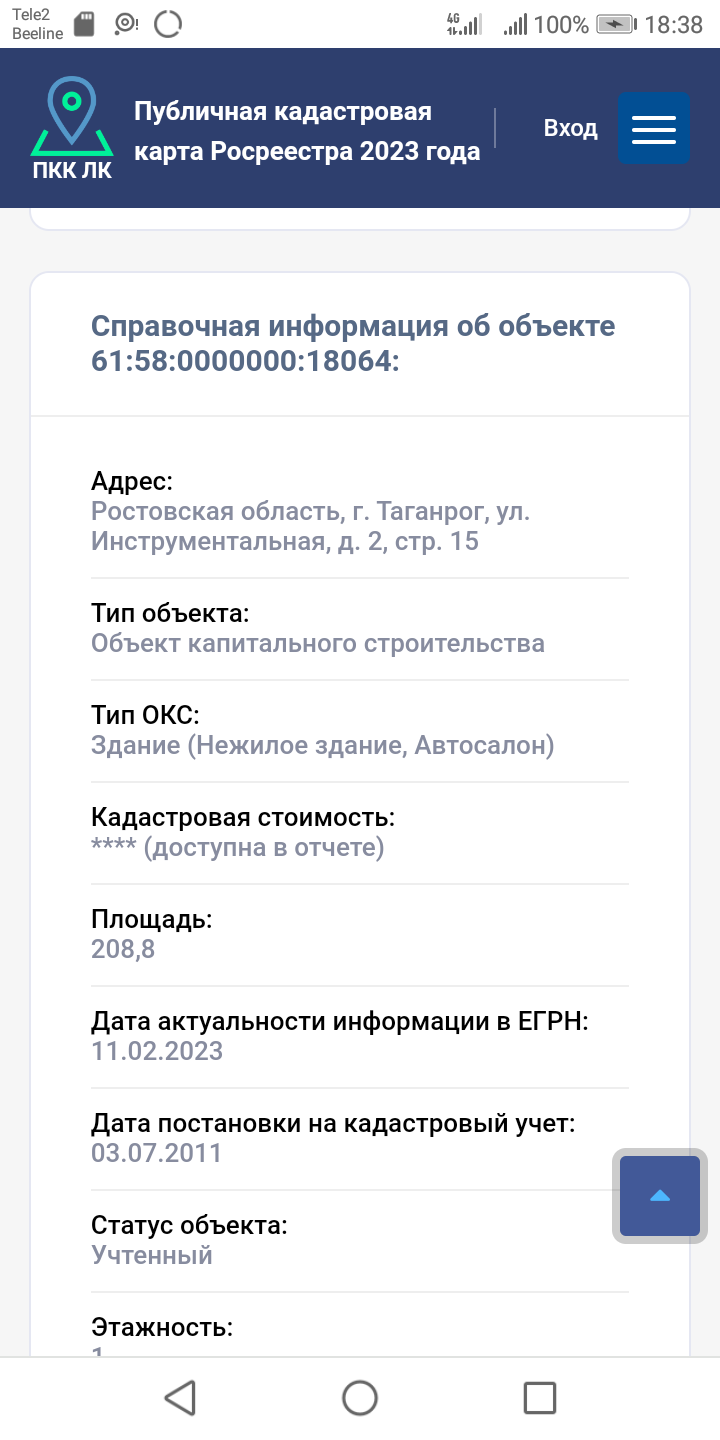This screenshot has width=720, height=1440.
Task: Tap the Тип ОКС value Здание
Action: 322,745
